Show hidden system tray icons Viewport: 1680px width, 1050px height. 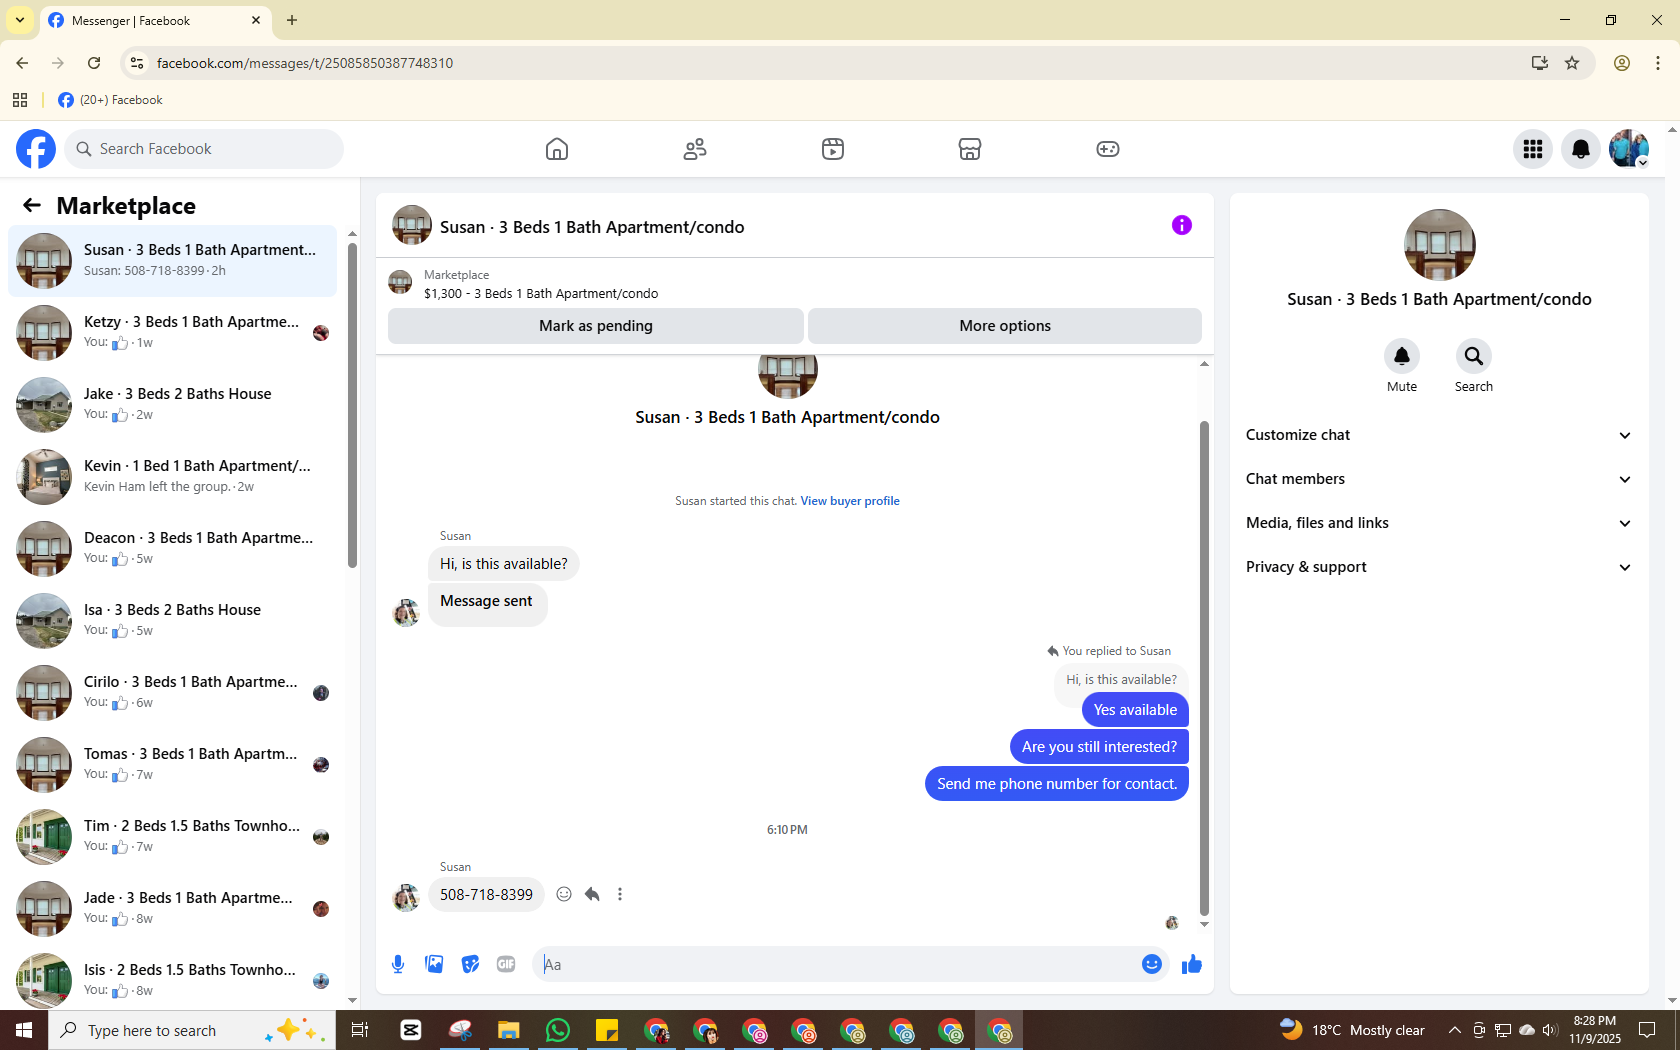click(x=1455, y=1030)
